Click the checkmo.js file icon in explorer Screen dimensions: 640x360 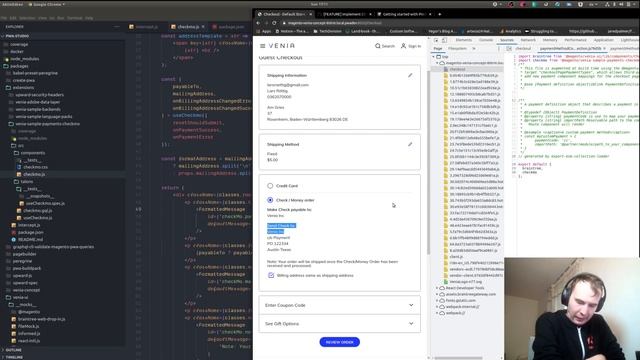(19, 174)
